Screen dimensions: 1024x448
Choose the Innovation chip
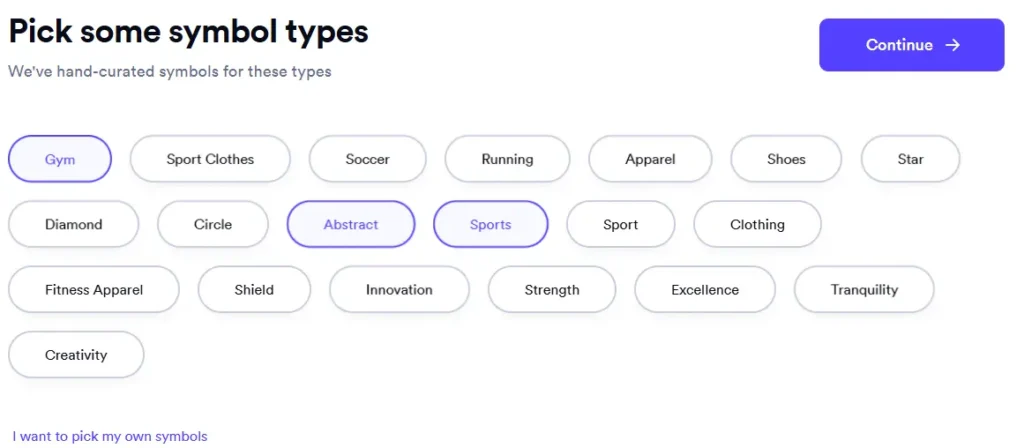(x=399, y=290)
